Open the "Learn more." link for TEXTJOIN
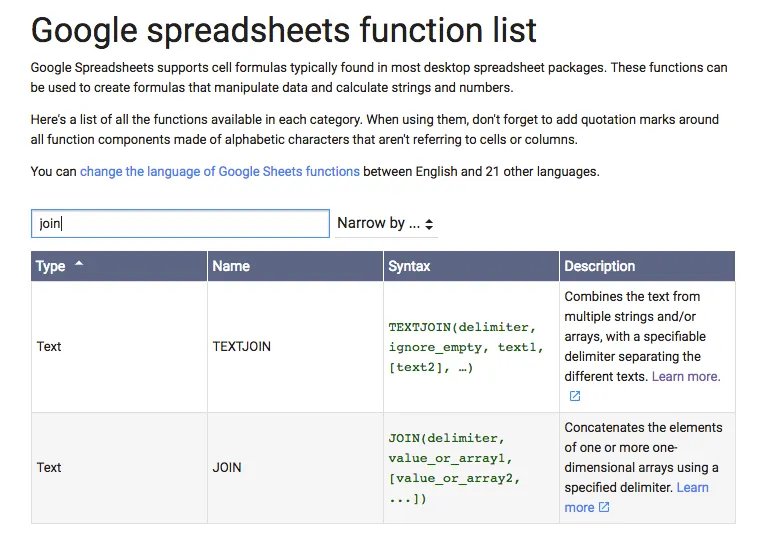The width and height of the screenshot is (771, 543). tap(686, 377)
